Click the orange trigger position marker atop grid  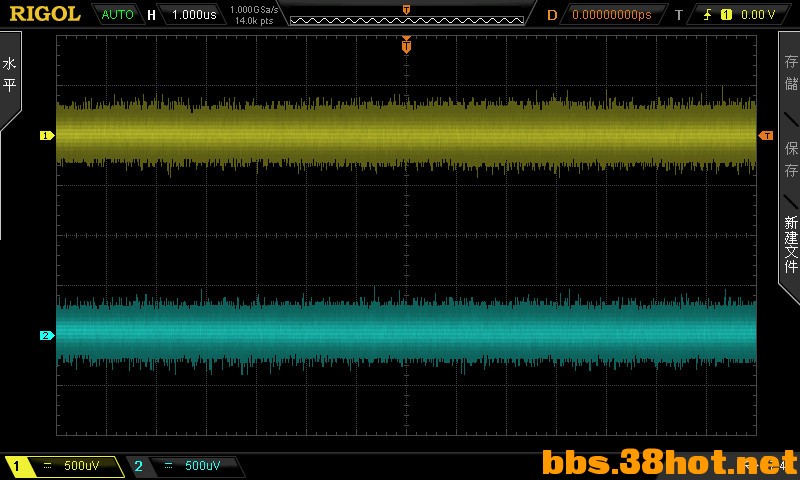coord(406,45)
